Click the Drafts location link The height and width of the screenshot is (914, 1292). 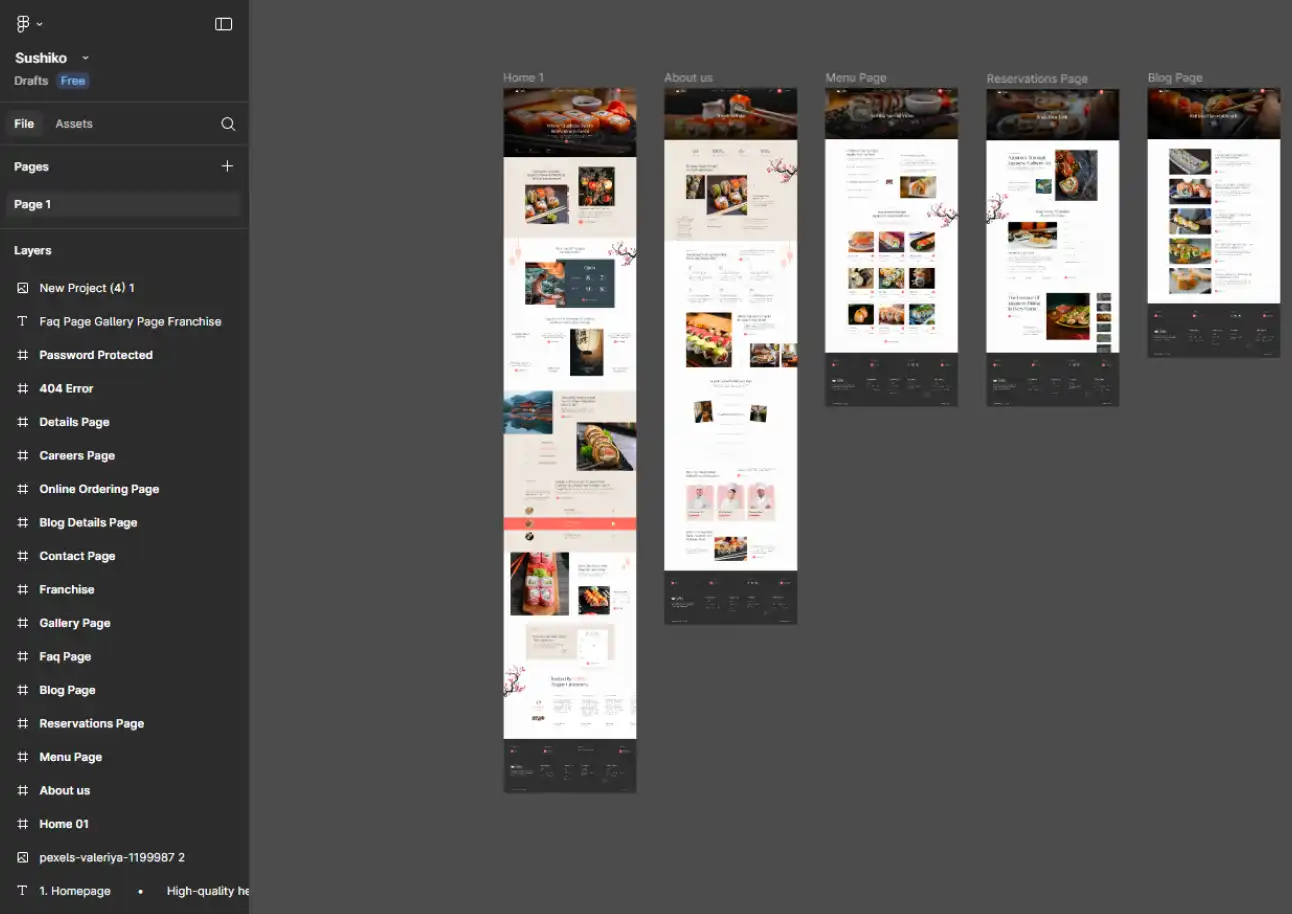[x=31, y=81]
